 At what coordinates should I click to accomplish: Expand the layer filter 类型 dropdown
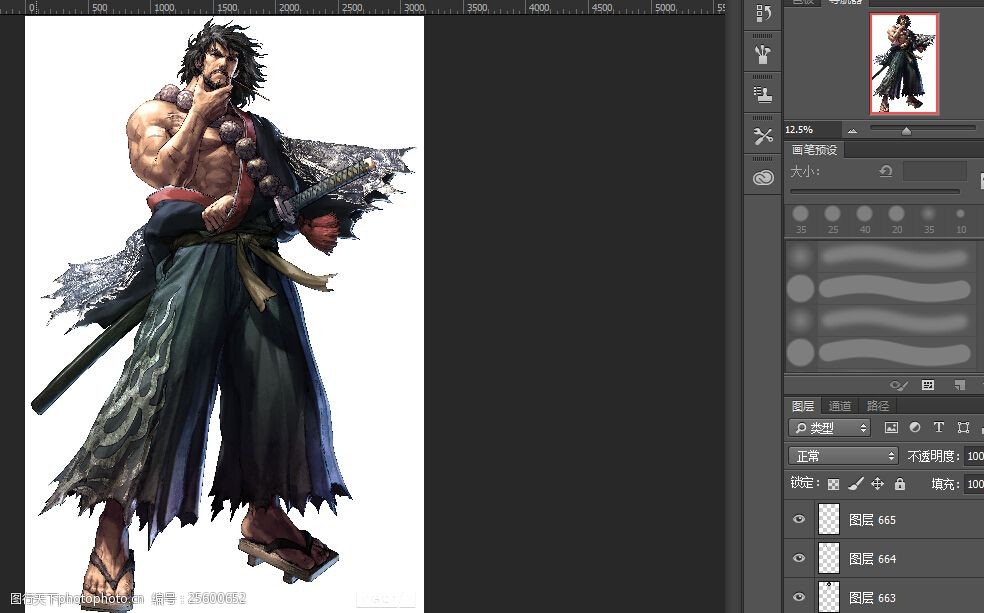tap(829, 428)
